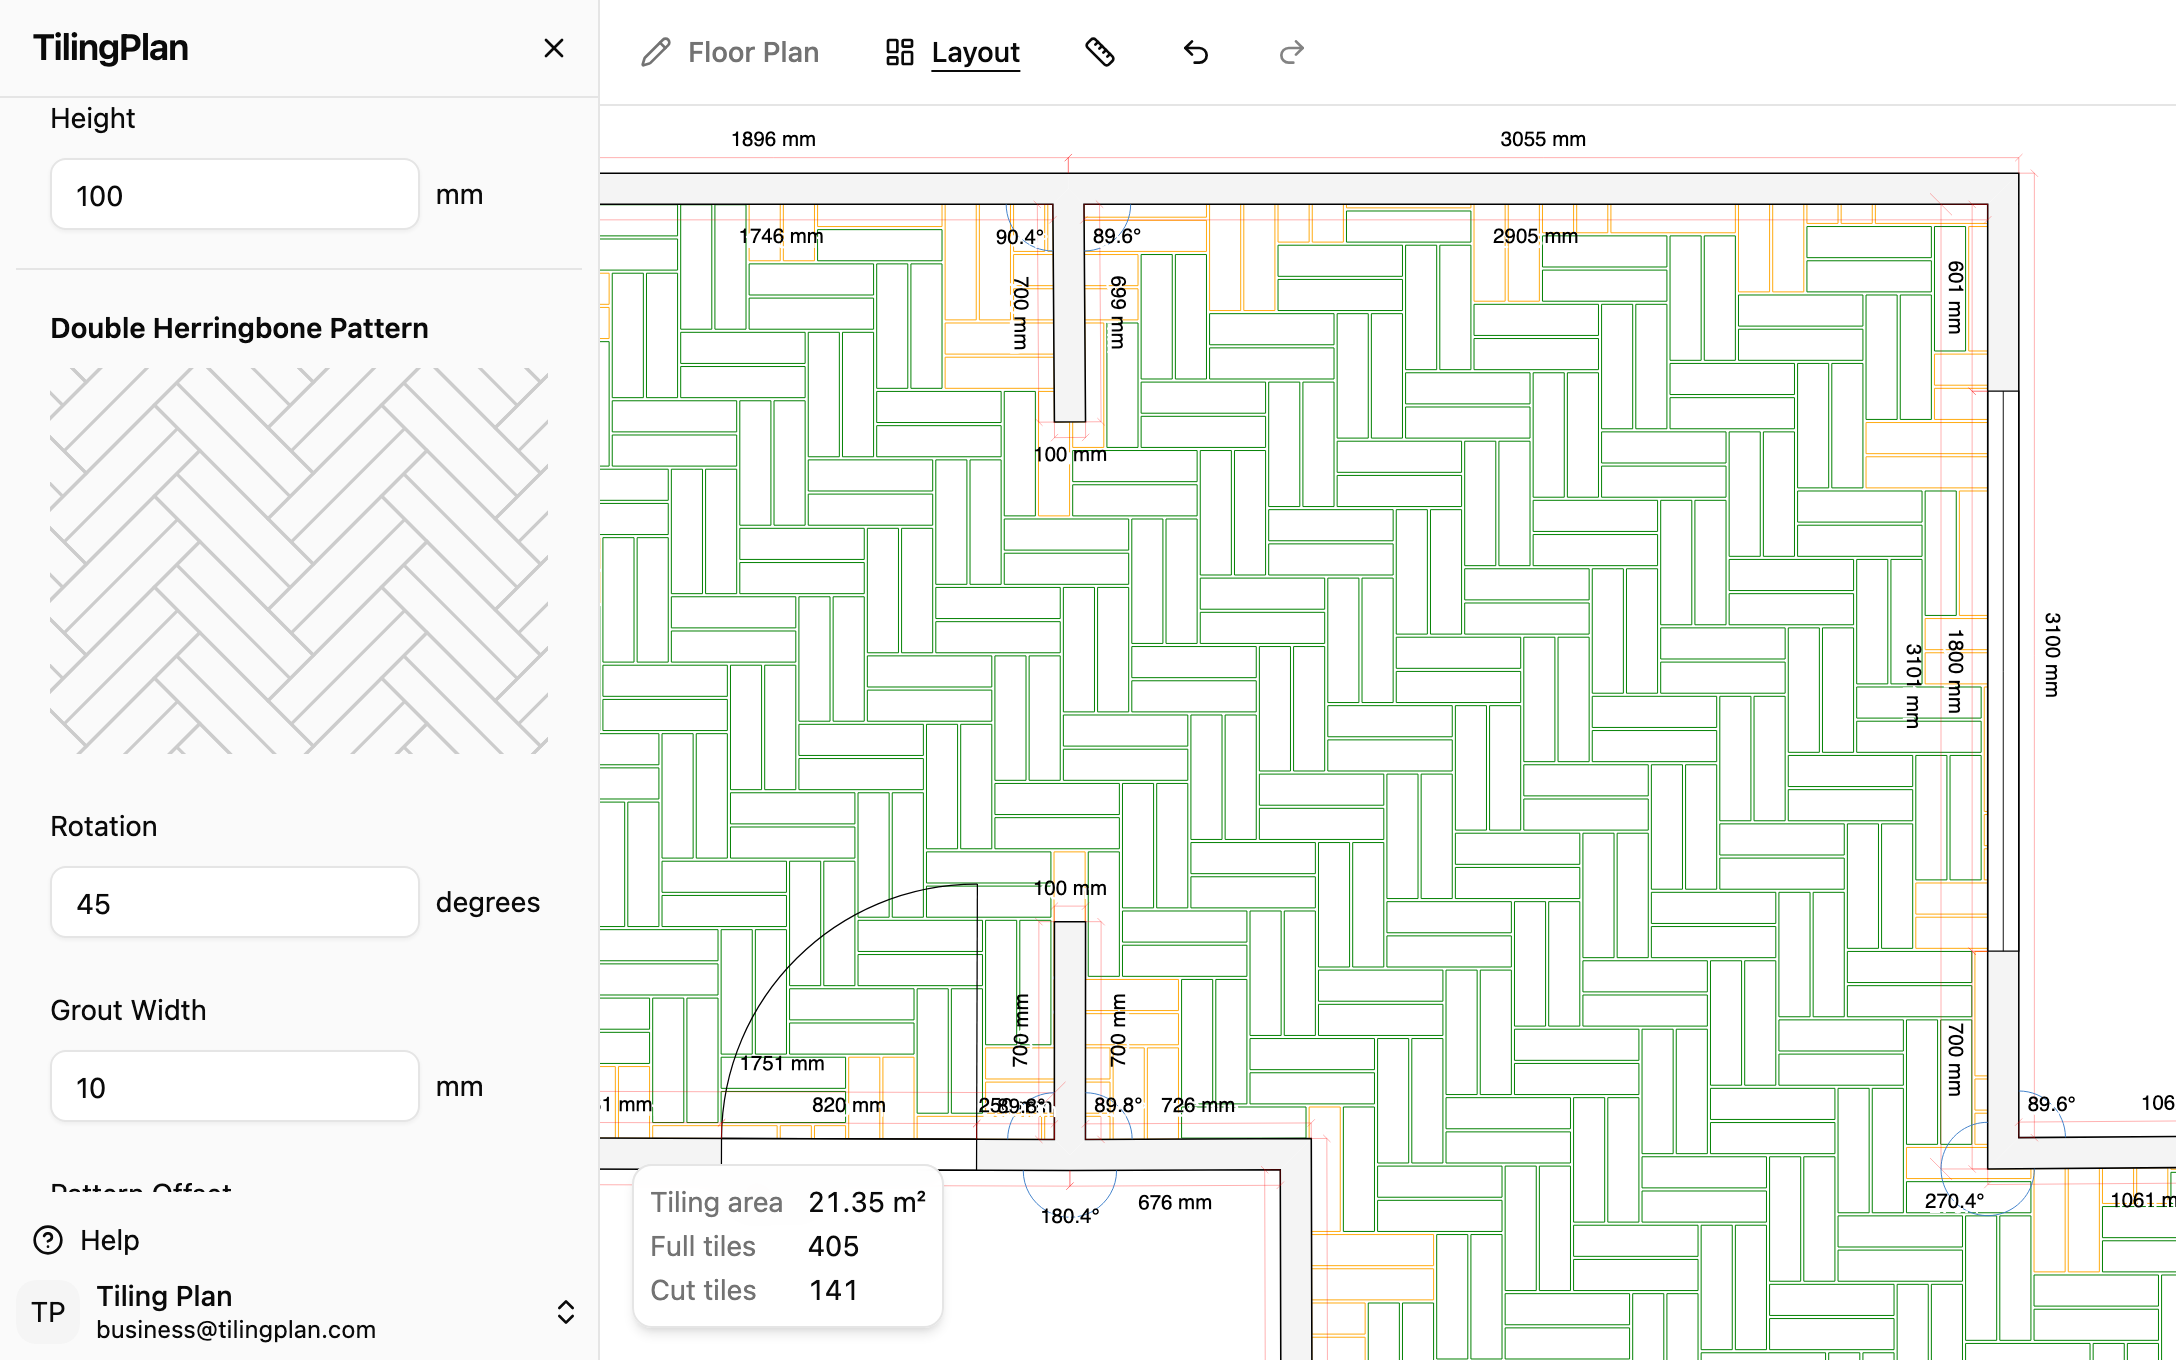Click the Help question mark icon

[x=48, y=1240]
